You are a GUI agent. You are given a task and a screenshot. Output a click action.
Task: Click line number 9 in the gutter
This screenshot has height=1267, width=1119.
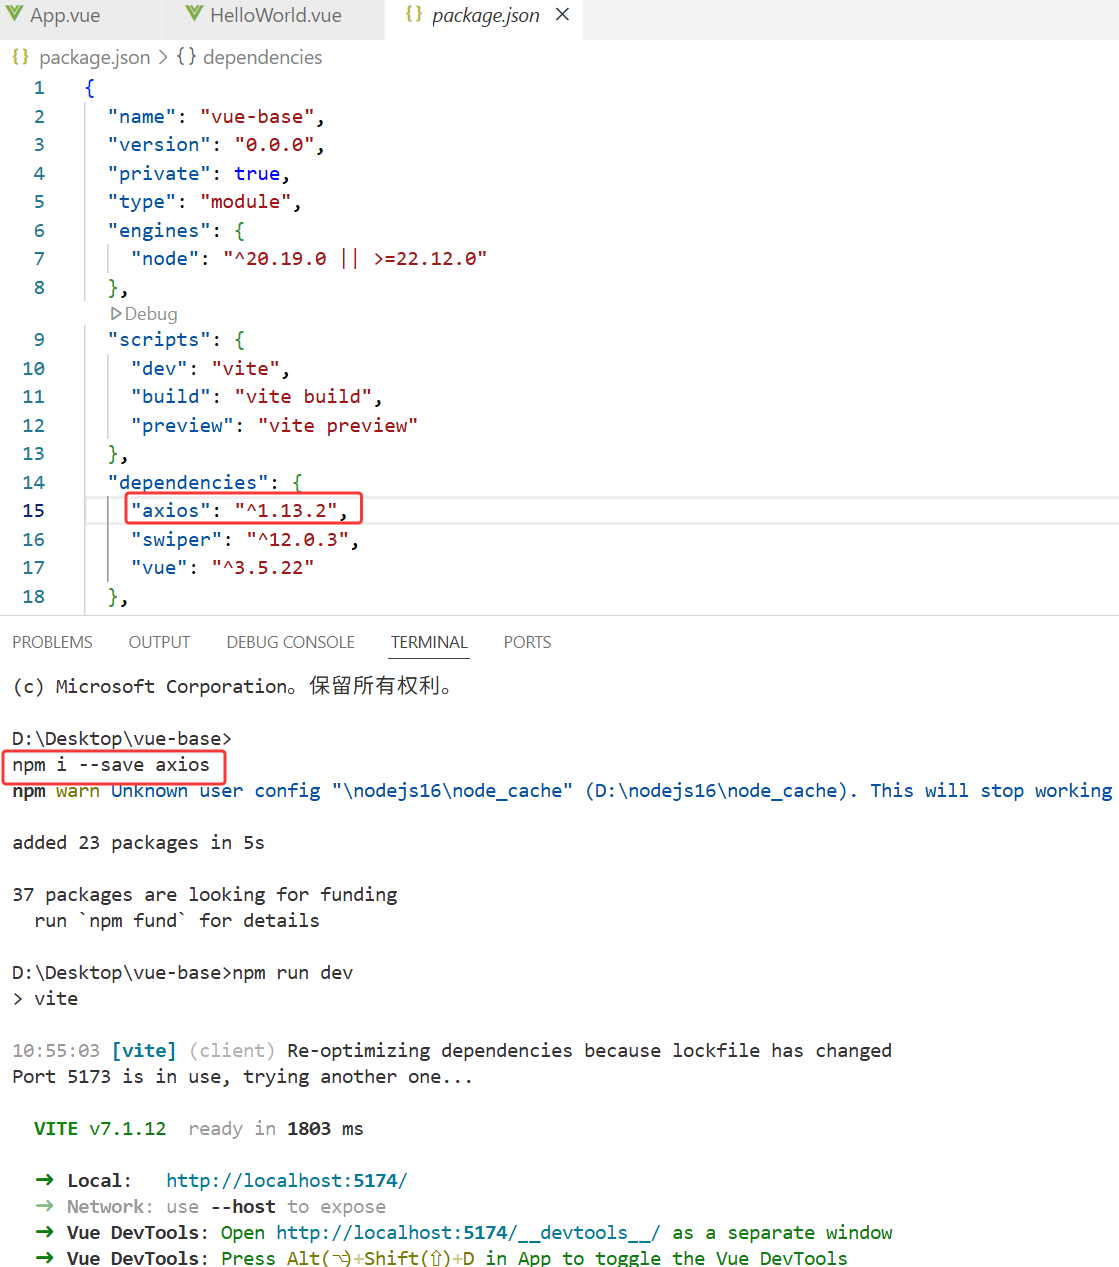pyautogui.click(x=39, y=340)
